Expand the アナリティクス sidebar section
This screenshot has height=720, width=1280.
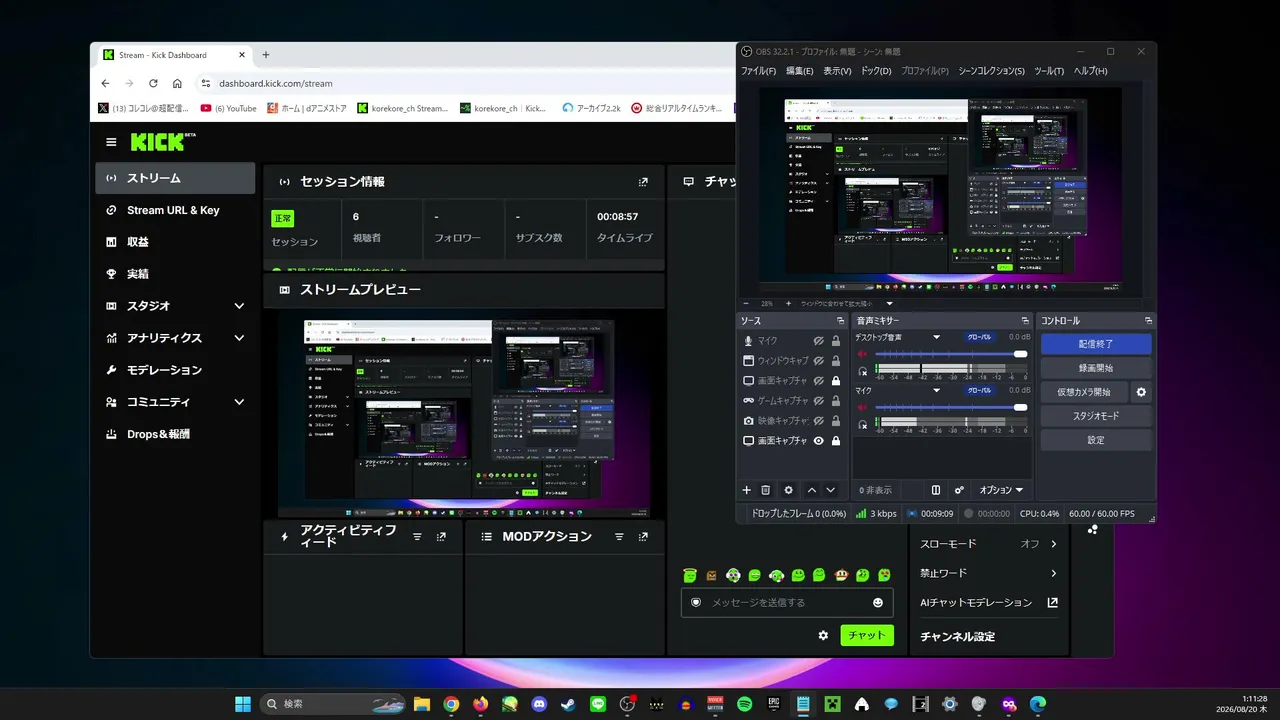(x=239, y=338)
